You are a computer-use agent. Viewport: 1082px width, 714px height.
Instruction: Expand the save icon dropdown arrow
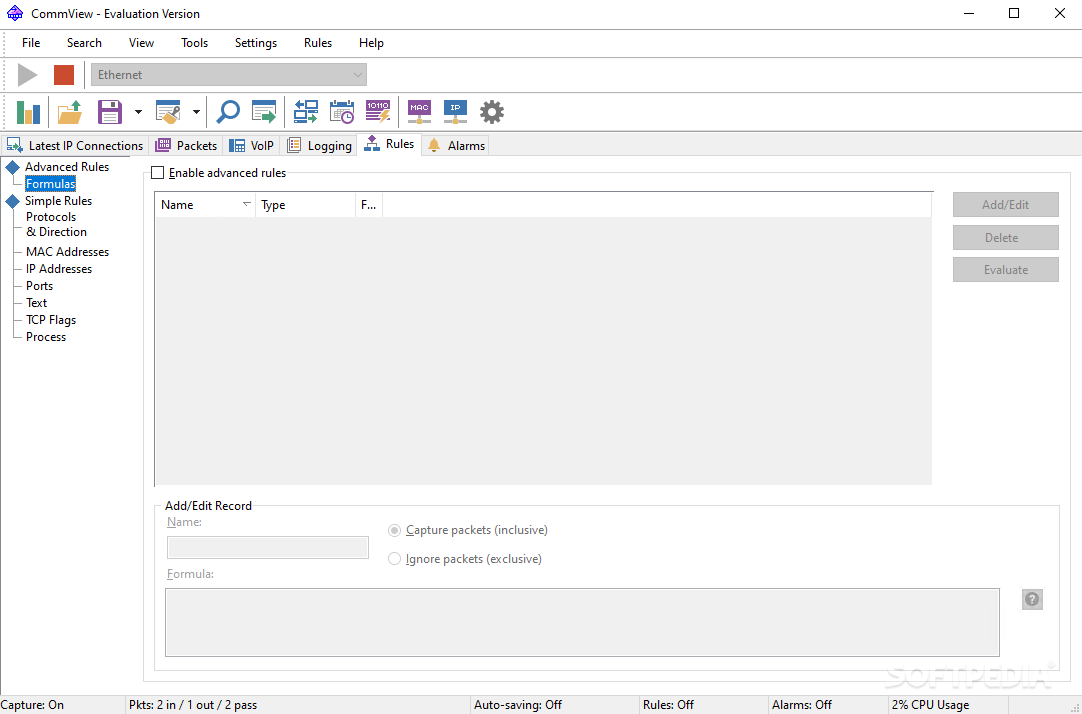[x=138, y=112]
